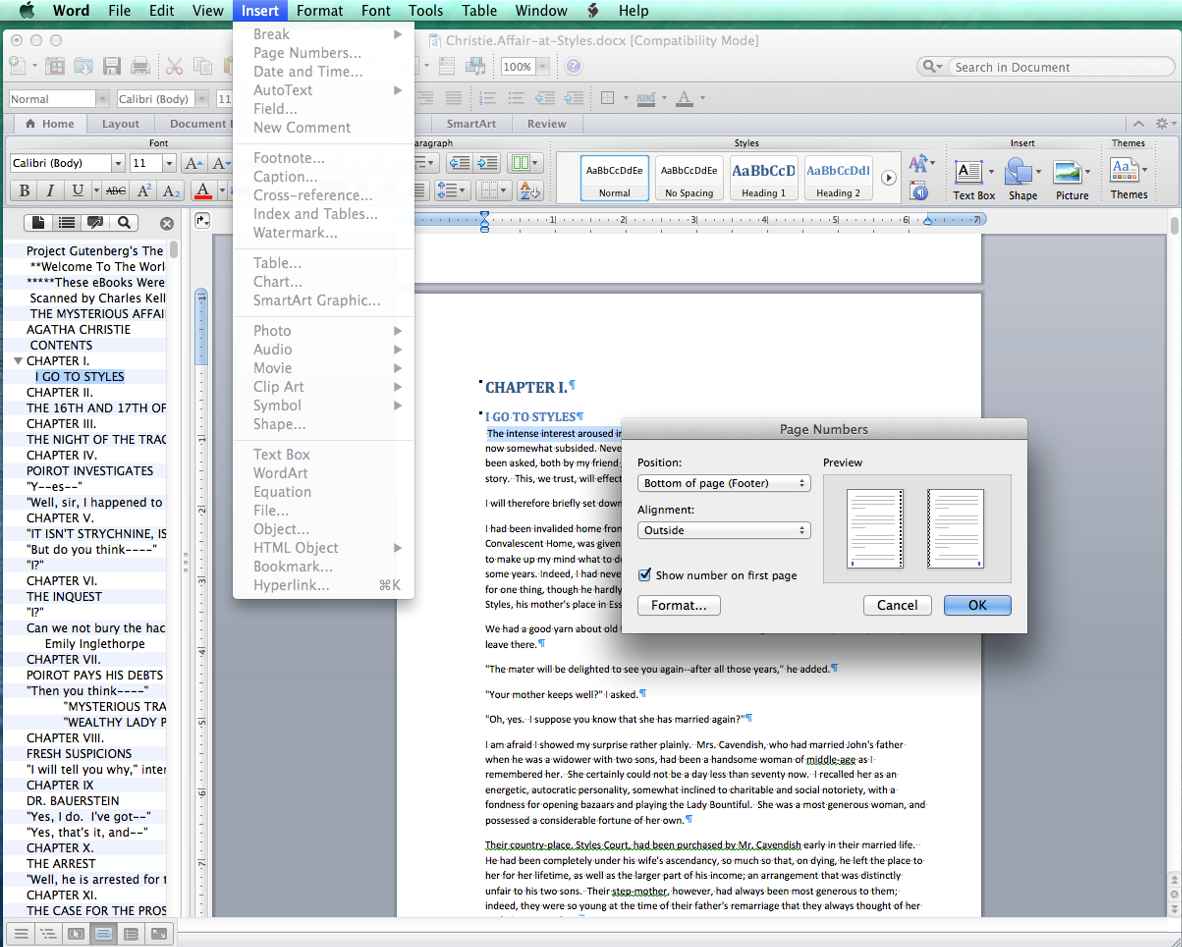The image size is (1182, 947).
Task: Uncheck Show number on first page
Action: pos(645,575)
